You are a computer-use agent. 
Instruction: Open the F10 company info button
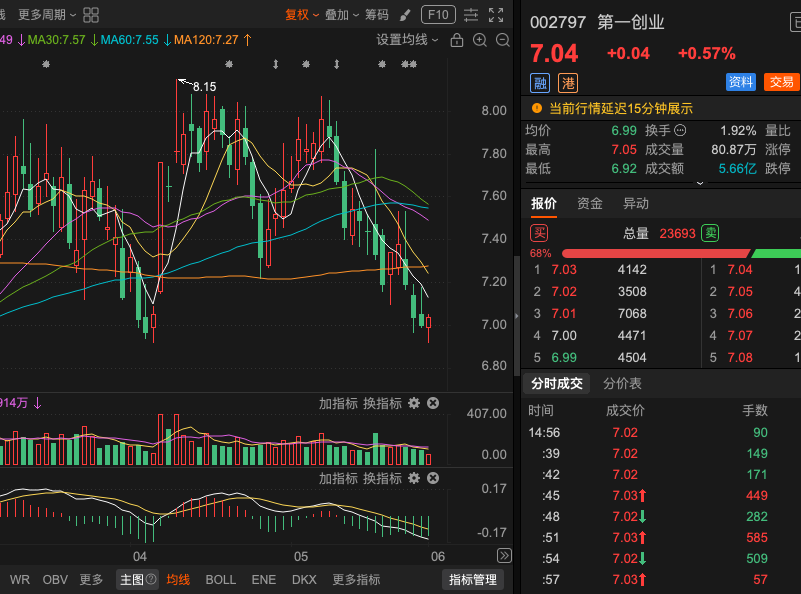(438, 15)
